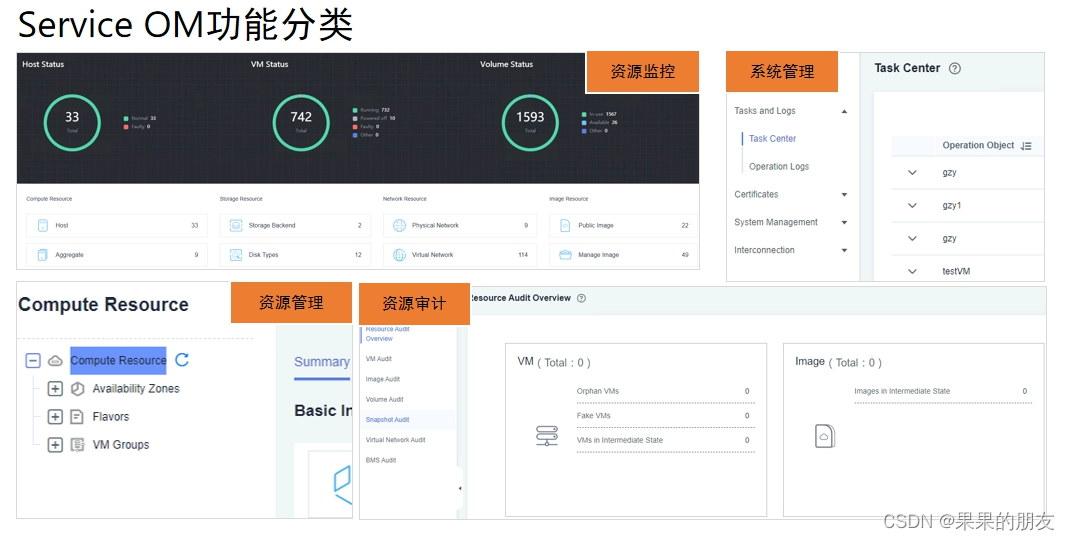1070x540 pixels.
Task: Expand the Interconnection menu
Action: point(844,251)
